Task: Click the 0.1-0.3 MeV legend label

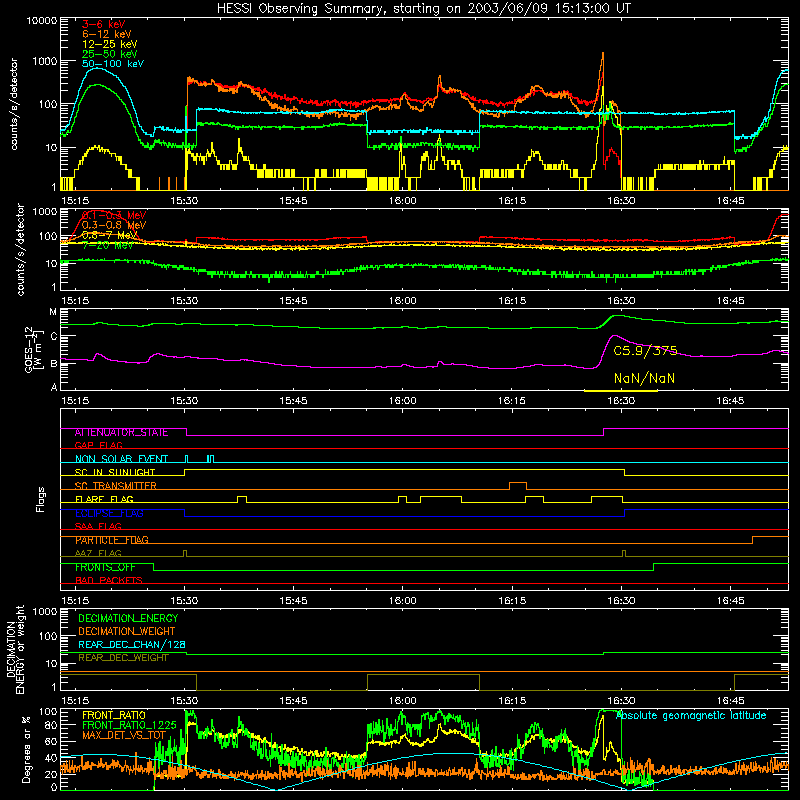Action: coord(114,215)
